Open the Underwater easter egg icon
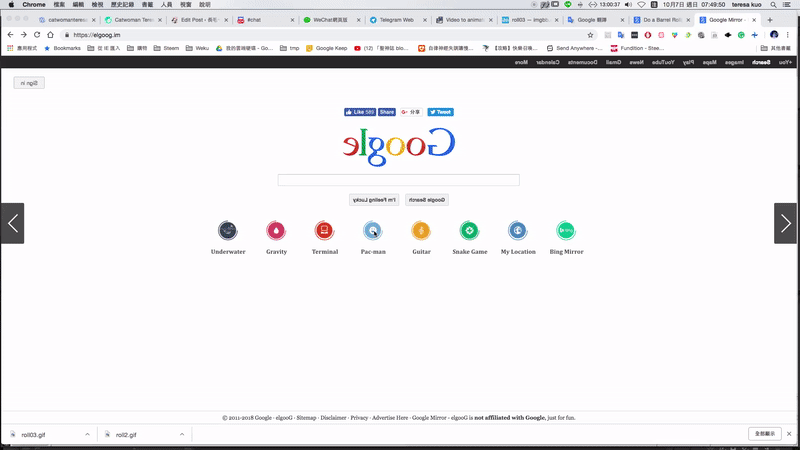Image resolution: width=800 pixels, height=450 pixels. [228, 231]
